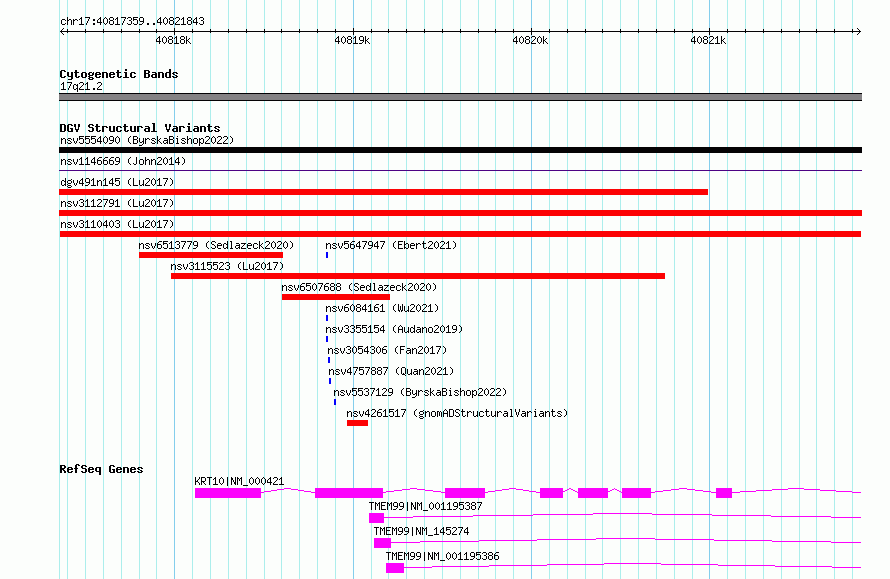The width and height of the screenshot is (890, 579).
Task: Click the ruler's right arrow end
Action: coord(858,32)
